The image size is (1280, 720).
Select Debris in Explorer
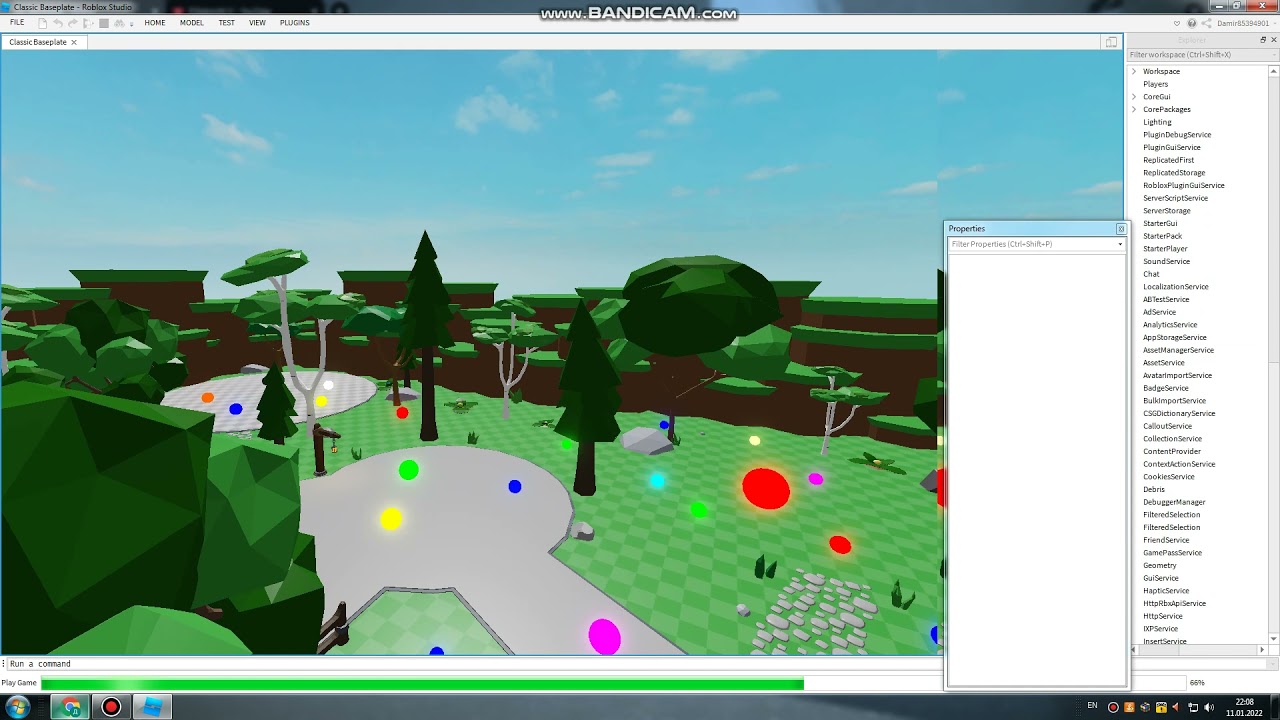tap(1154, 489)
